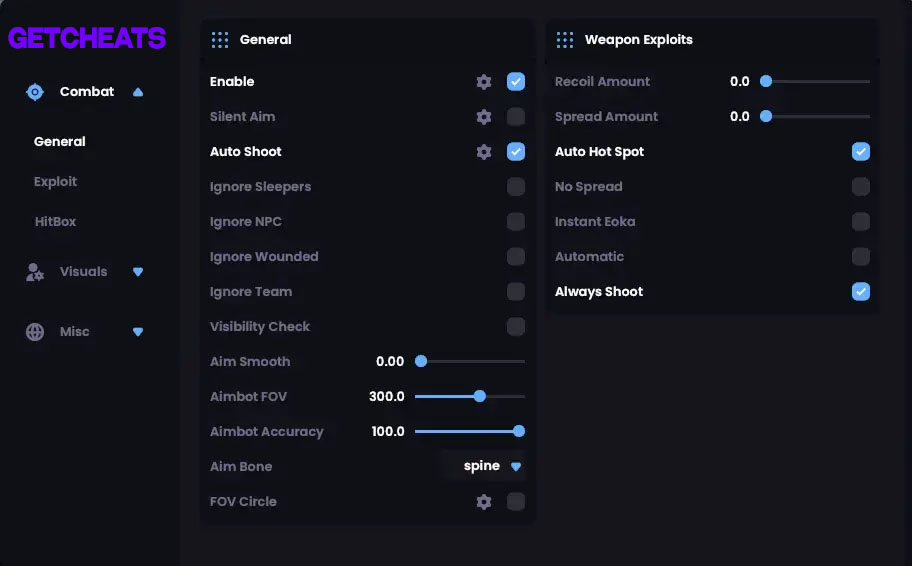Click the Aimbot Accuracy slider handle
The height and width of the screenshot is (566, 912).
click(x=519, y=431)
